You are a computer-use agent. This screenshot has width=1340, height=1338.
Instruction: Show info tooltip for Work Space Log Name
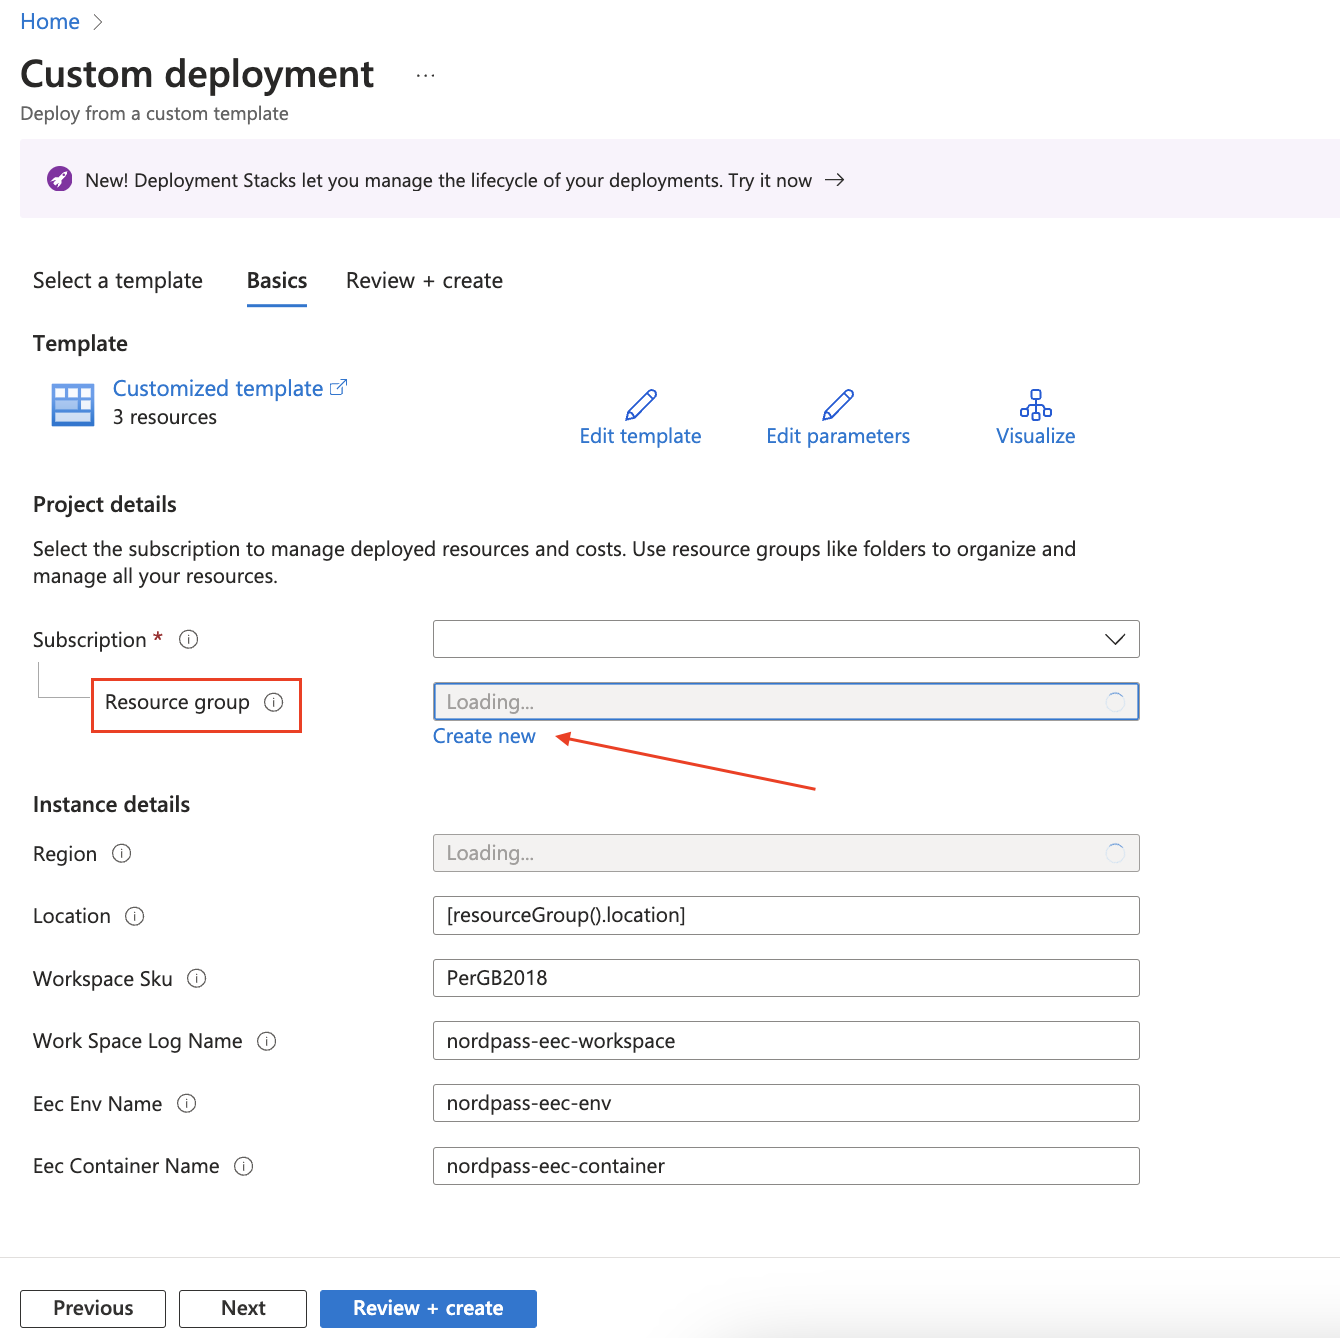pyautogui.click(x=267, y=1041)
